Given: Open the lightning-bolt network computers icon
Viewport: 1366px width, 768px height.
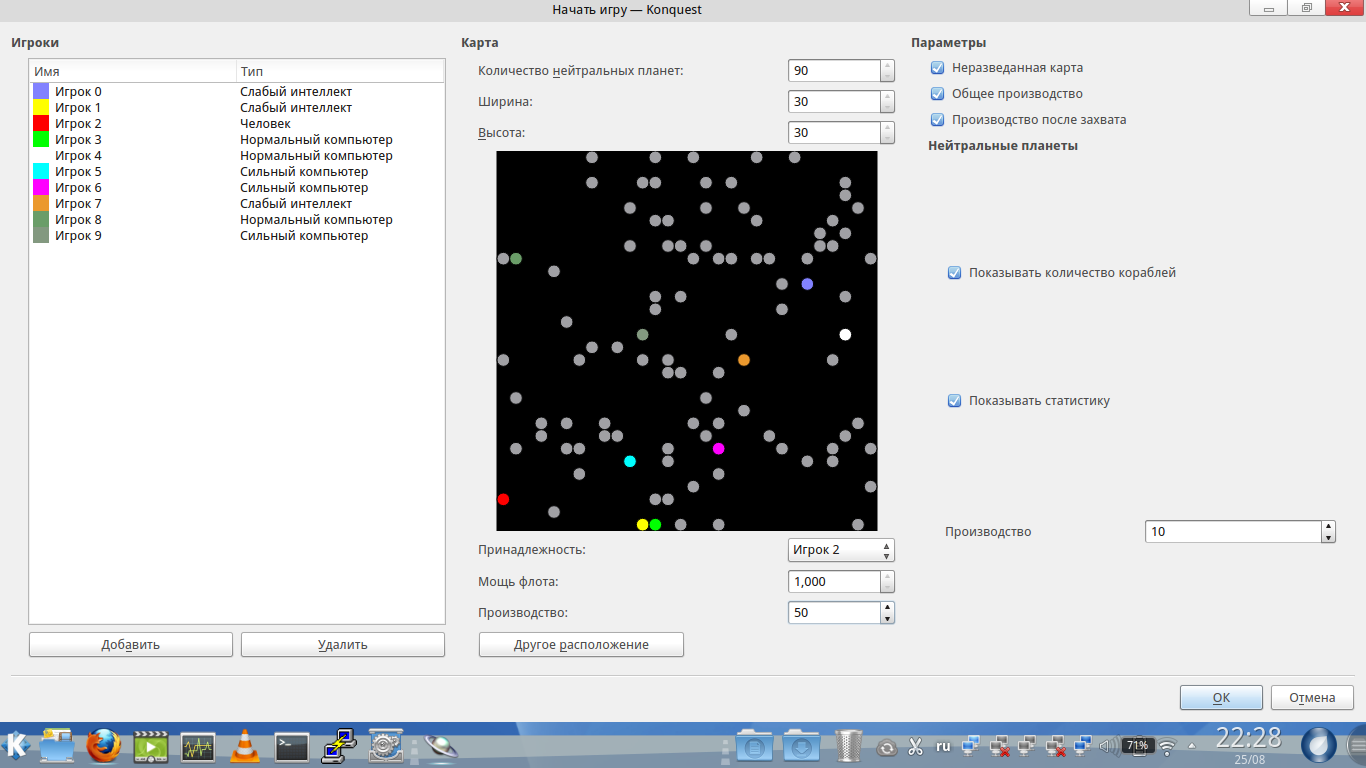Looking at the screenshot, I should [x=339, y=745].
